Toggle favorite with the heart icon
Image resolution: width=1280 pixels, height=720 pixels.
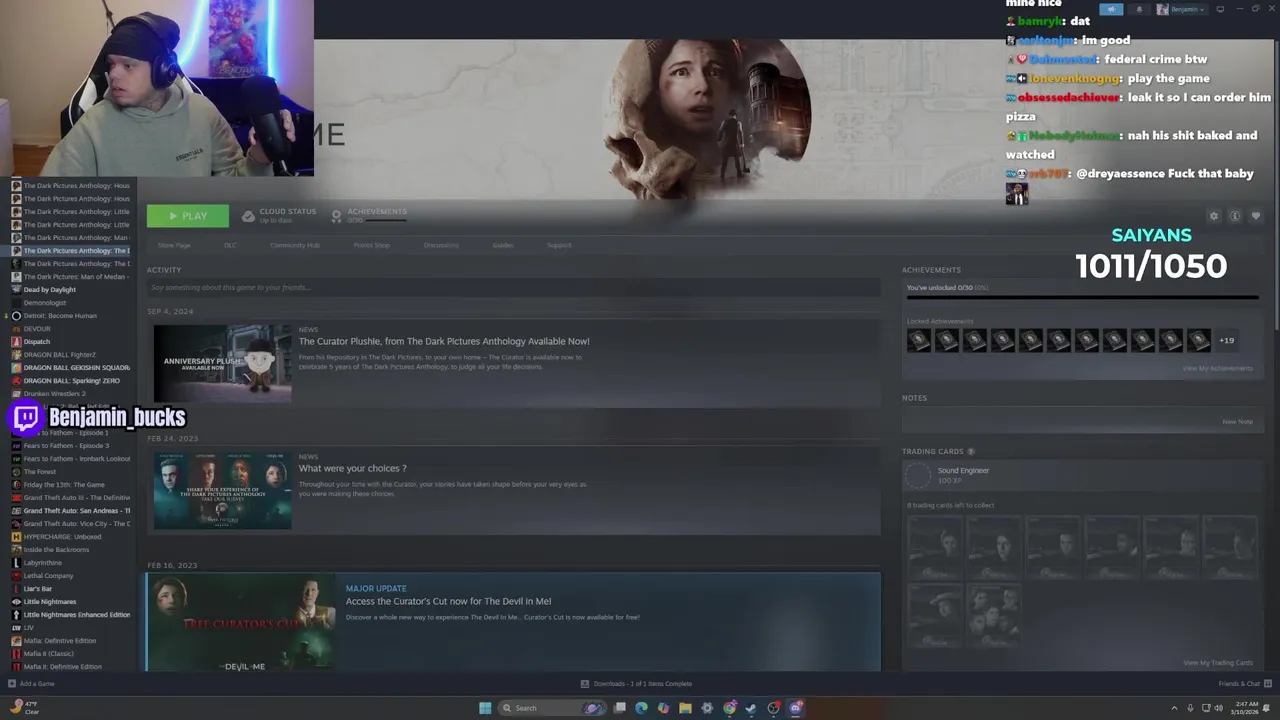[1256, 216]
